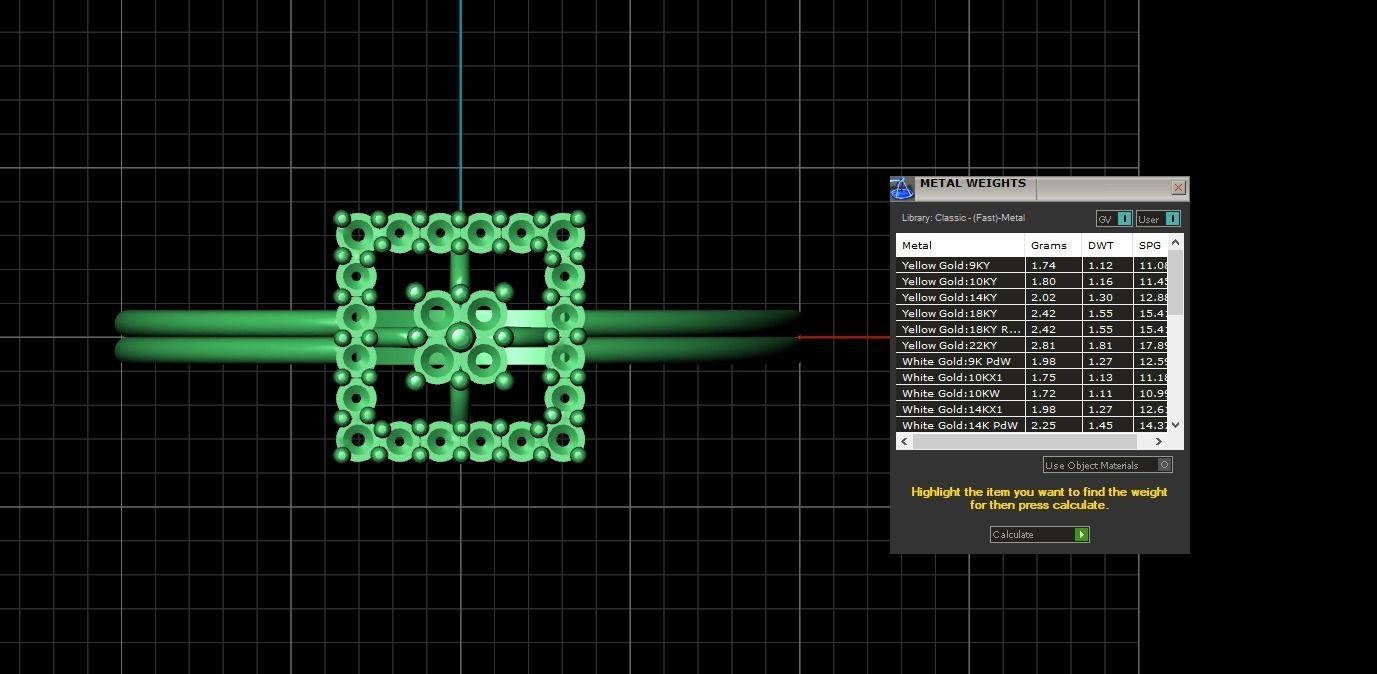Click the vertical scrollbar thumb of metal list

[1176, 282]
